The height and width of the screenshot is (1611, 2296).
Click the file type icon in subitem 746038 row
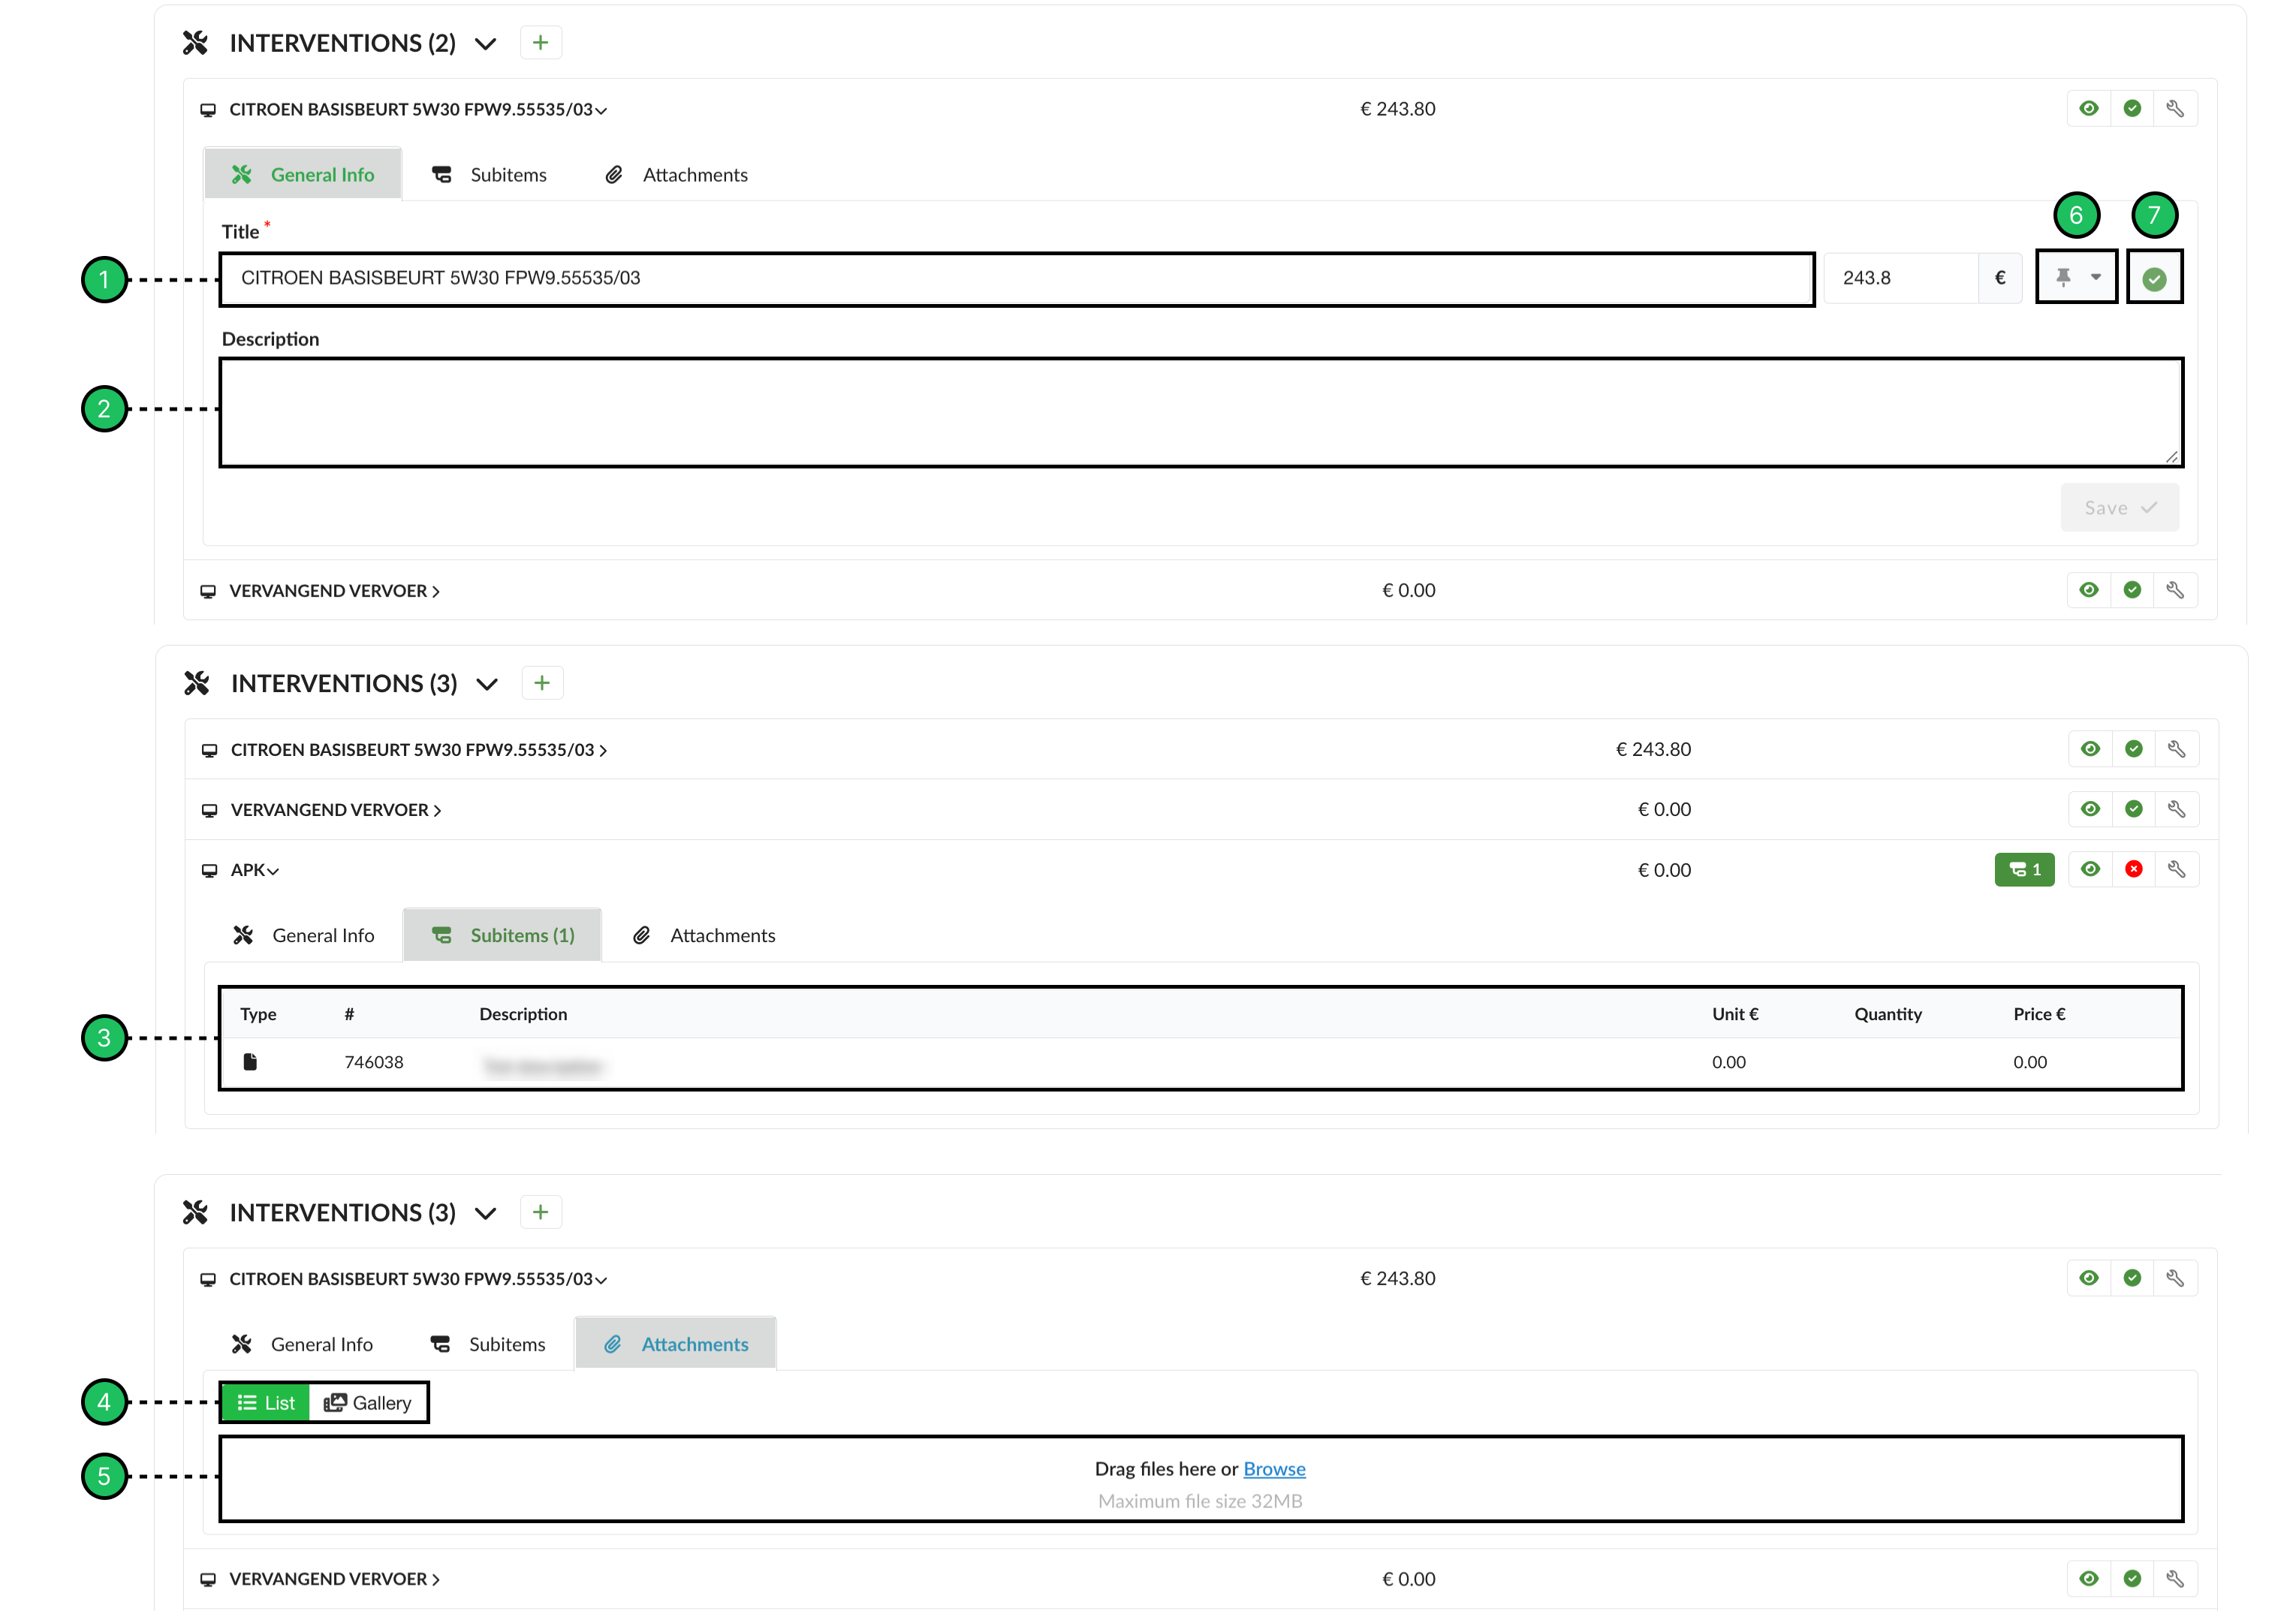click(x=250, y=1062)
